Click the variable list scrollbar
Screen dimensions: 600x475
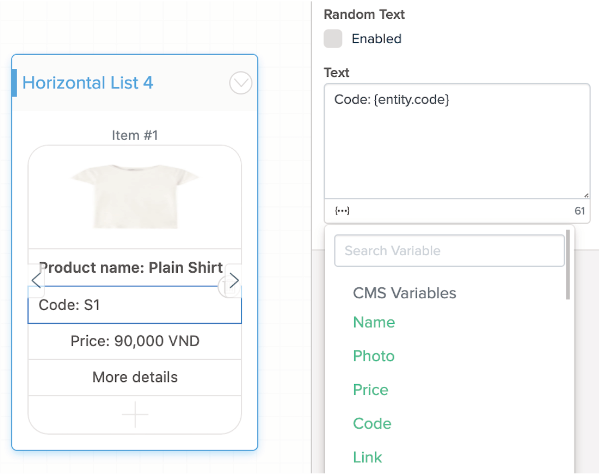tap(568, 265)
